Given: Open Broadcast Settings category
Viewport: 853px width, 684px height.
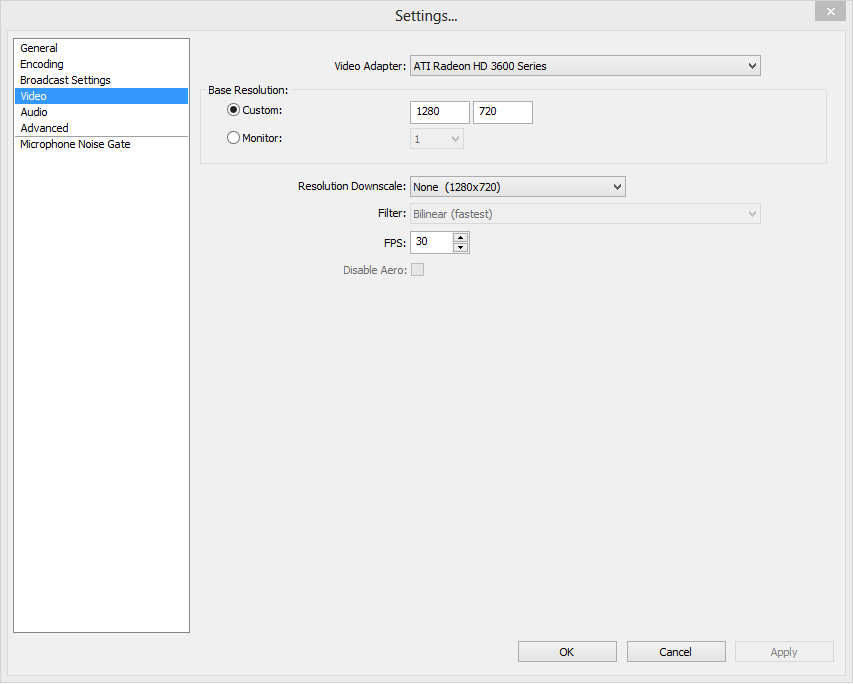Looking at the screenshot, I should [x=101, y=80].
